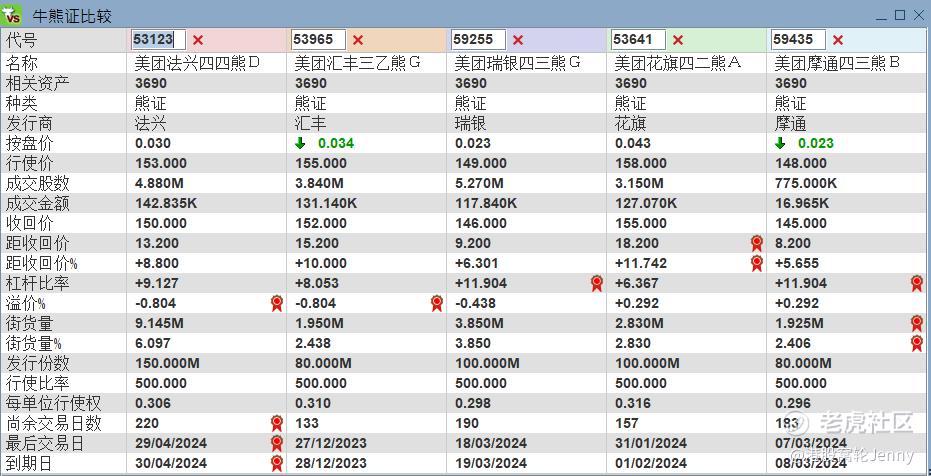Click outstanding quantity 9.145M
This screenshot has height=476, width=931.
coord(159,323)
